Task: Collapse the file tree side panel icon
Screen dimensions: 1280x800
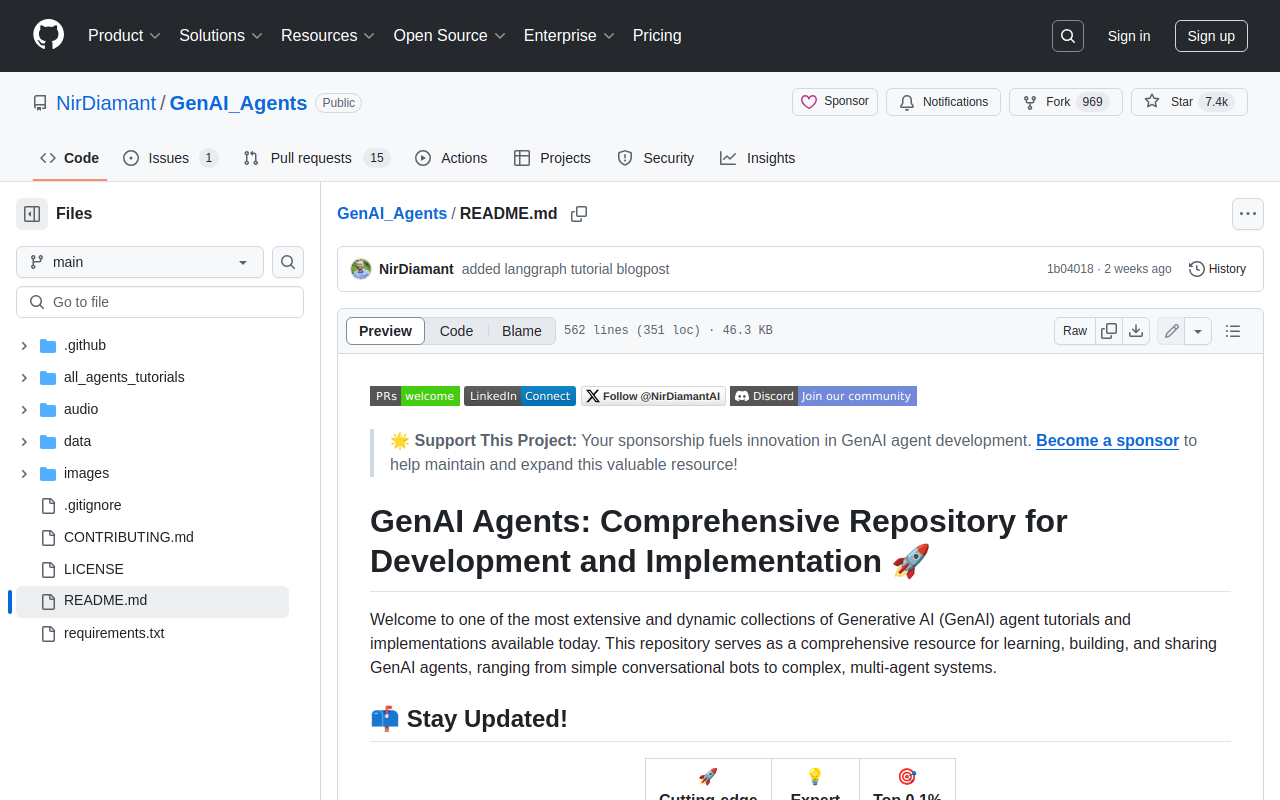Action: pos(32,214)
